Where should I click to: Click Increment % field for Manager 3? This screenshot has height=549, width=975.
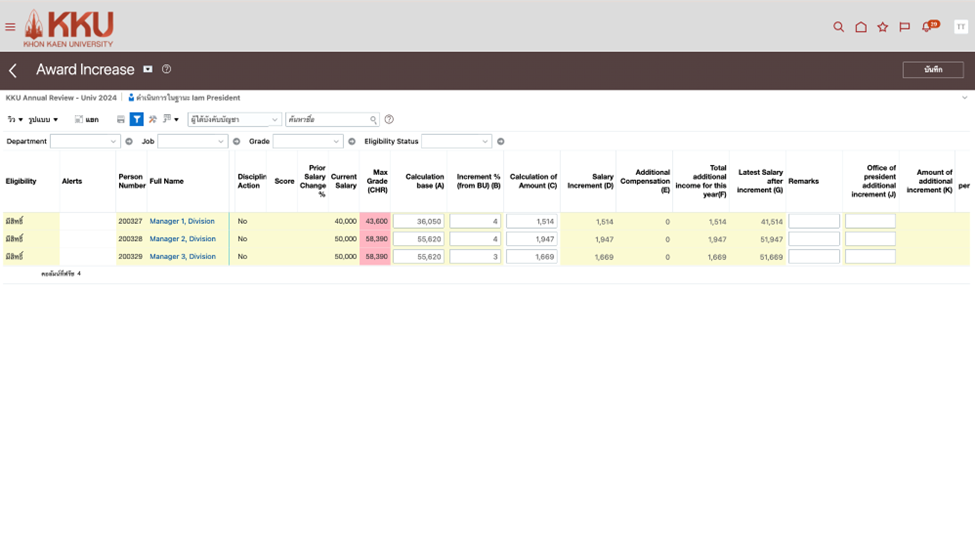pos(475,257)
